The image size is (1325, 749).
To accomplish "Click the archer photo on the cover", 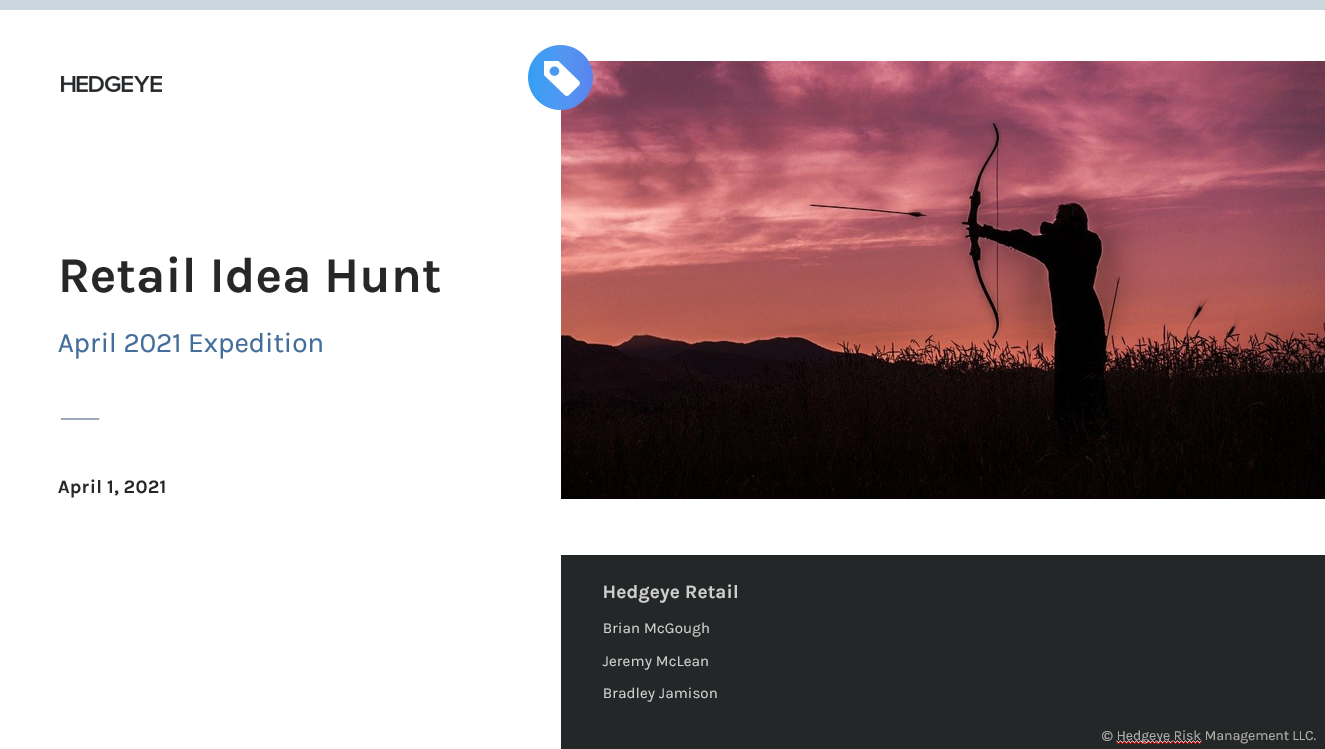I will coord(940,280).
